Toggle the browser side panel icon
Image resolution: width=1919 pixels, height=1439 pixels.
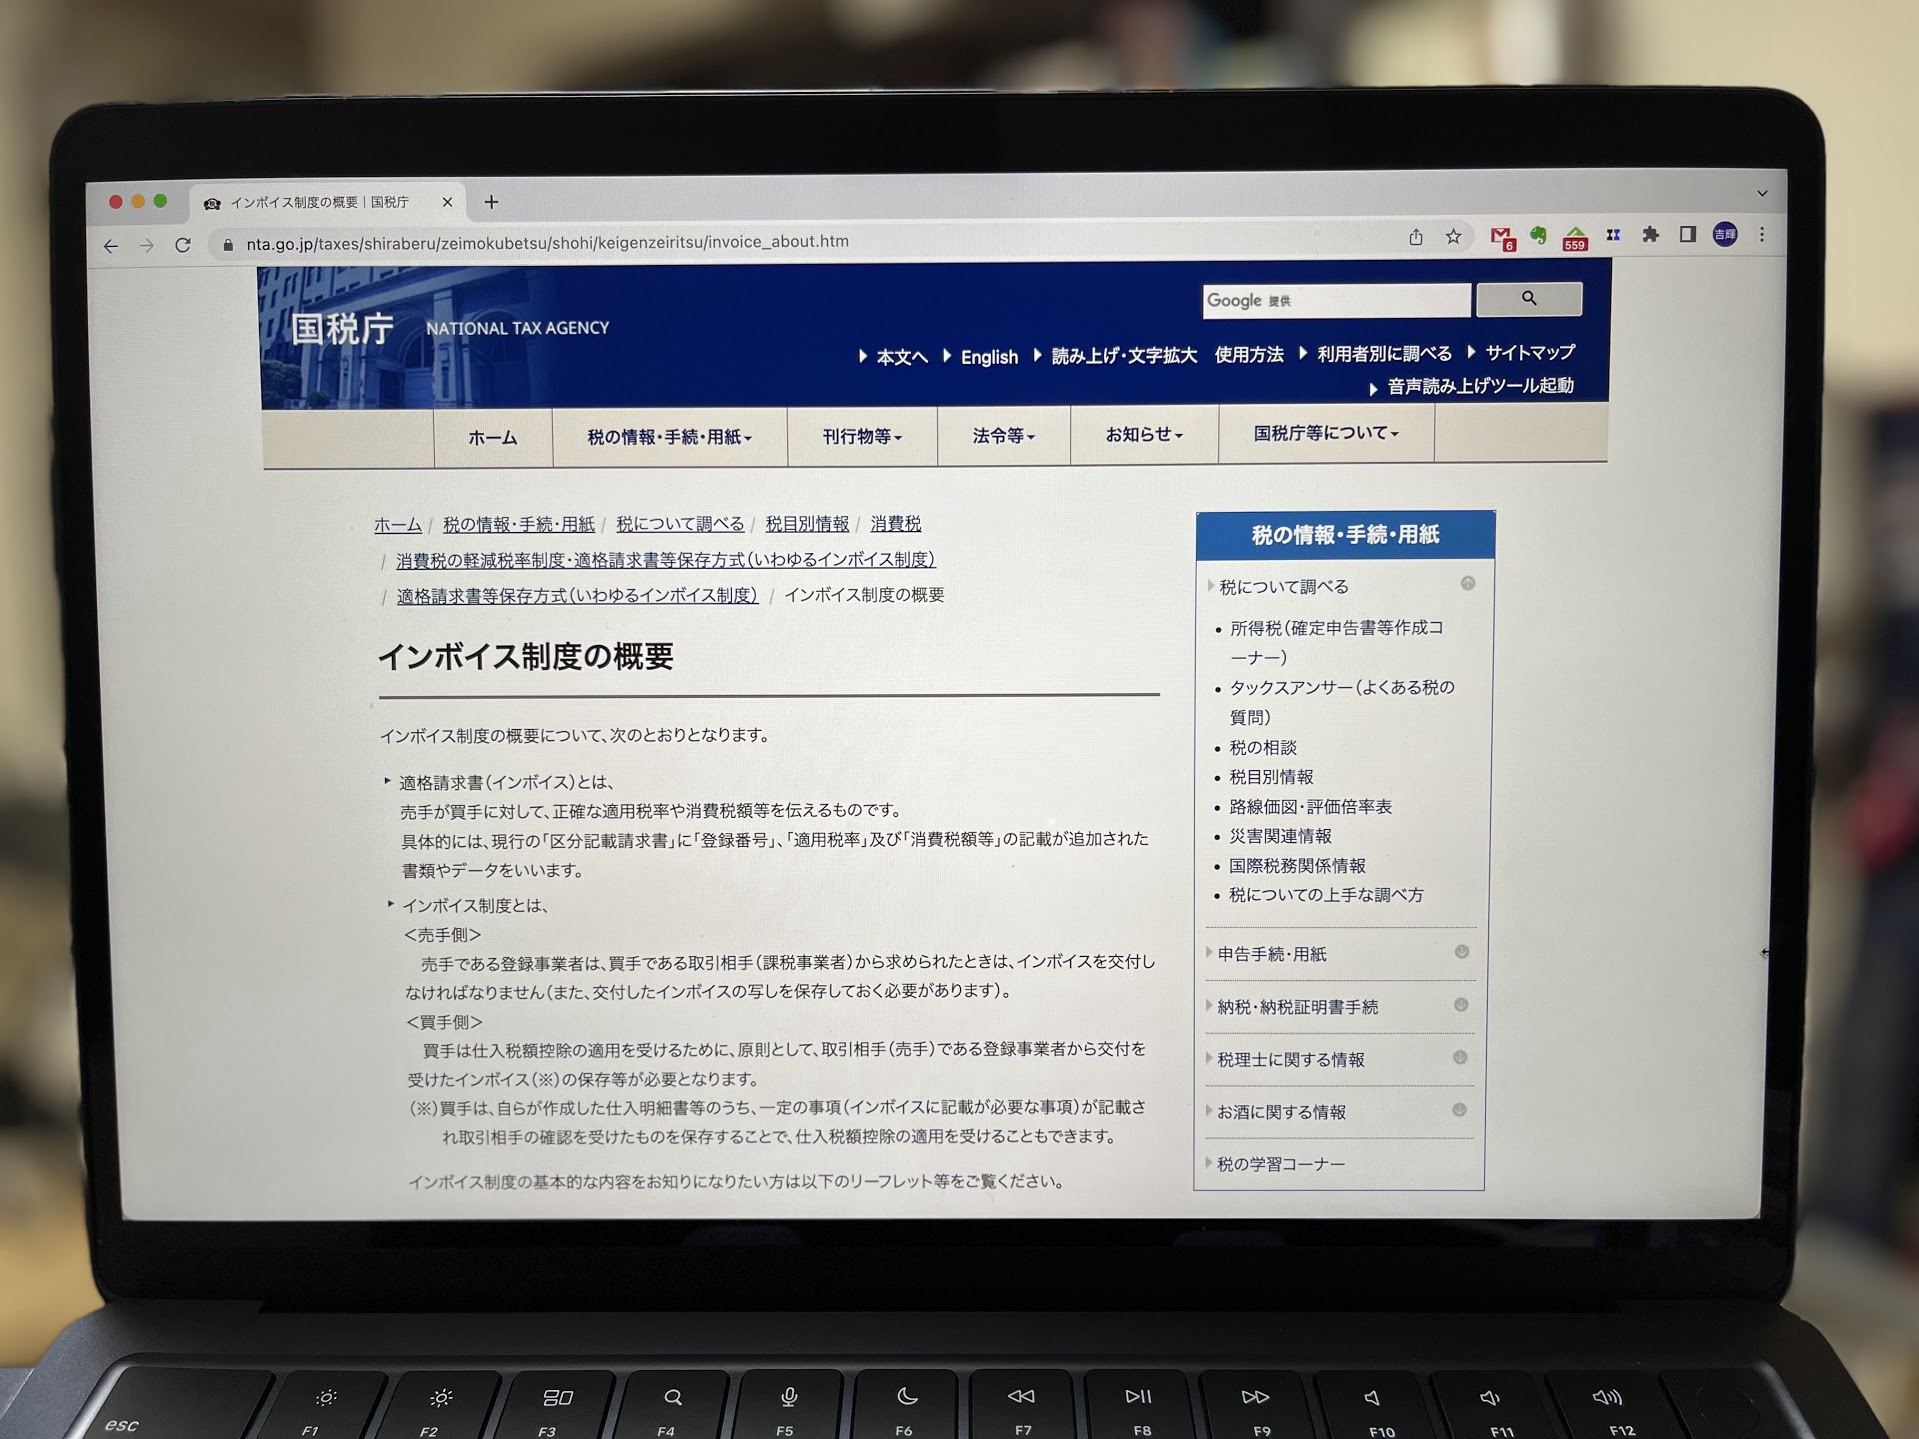click(1688, 235)
